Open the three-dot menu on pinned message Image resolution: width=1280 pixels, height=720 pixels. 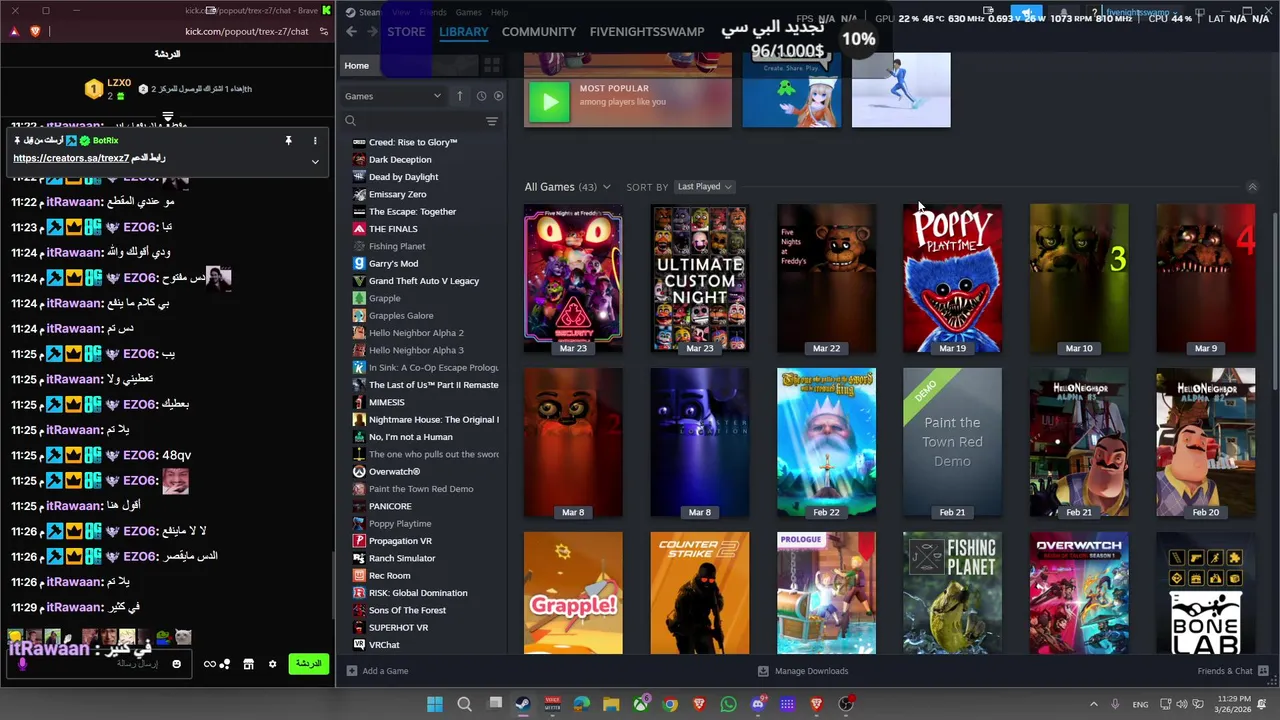315,141
